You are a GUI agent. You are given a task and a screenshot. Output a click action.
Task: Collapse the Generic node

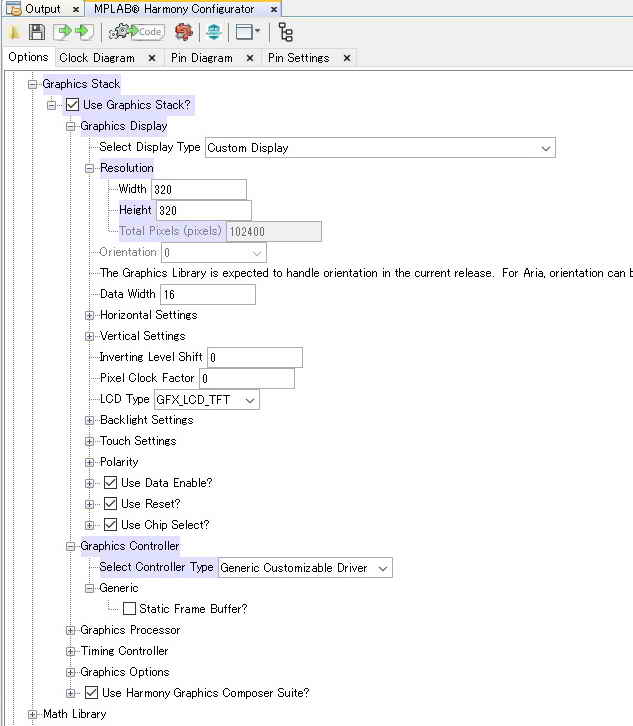point(89,588)
